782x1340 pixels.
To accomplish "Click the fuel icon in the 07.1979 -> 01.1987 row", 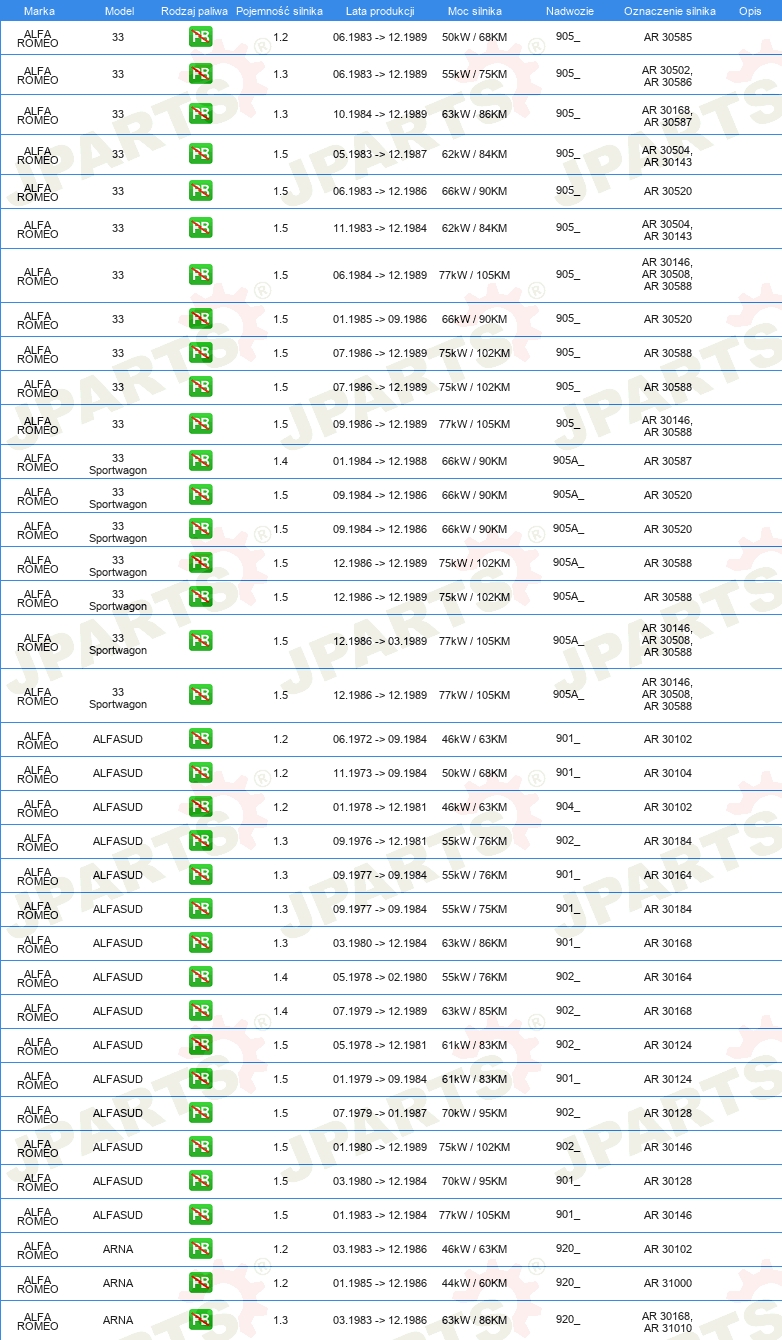I will pos(200,1113).
